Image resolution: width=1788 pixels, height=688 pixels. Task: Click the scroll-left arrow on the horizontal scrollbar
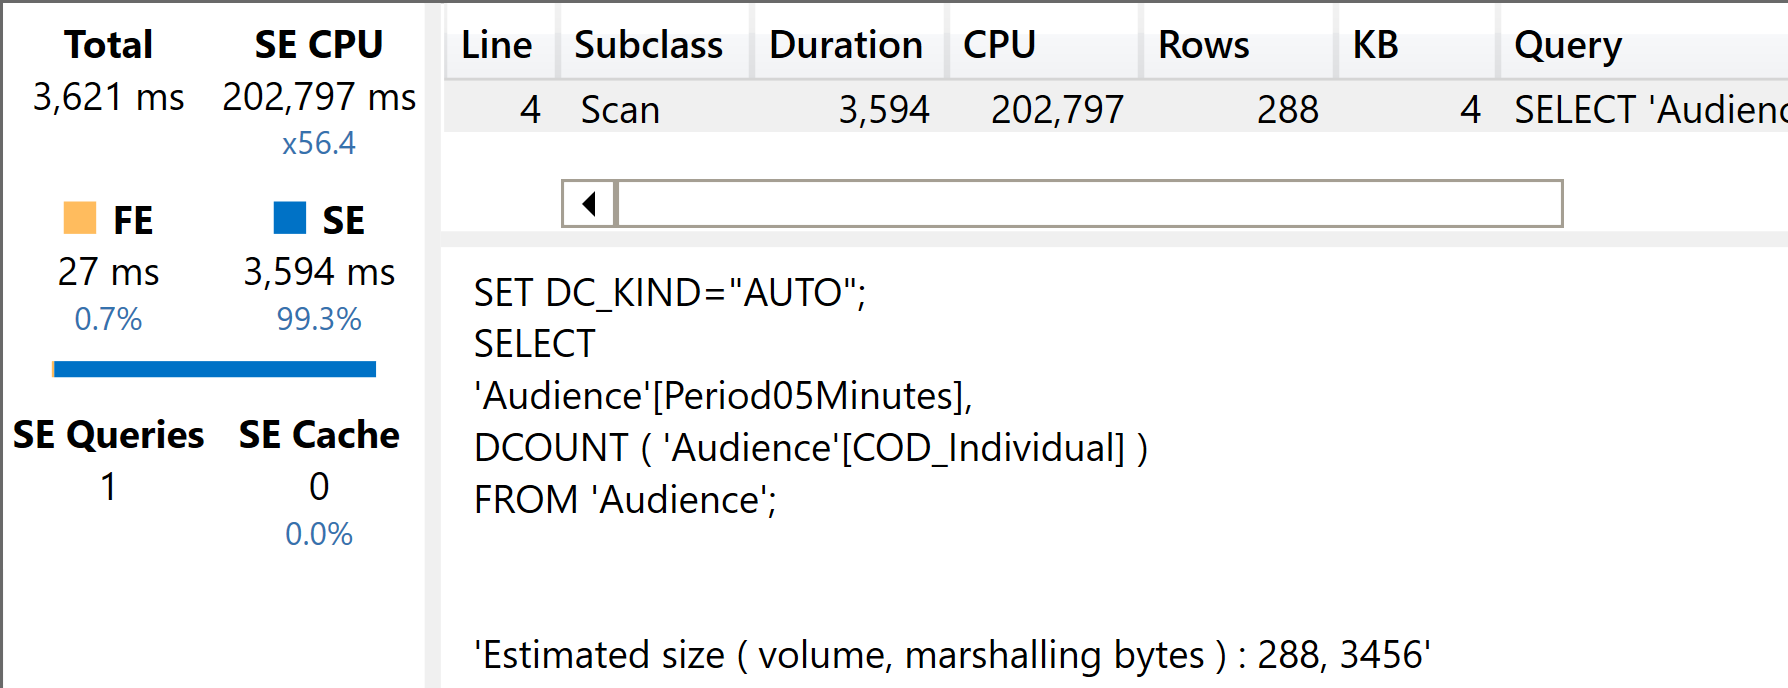(x=589, y=204)
